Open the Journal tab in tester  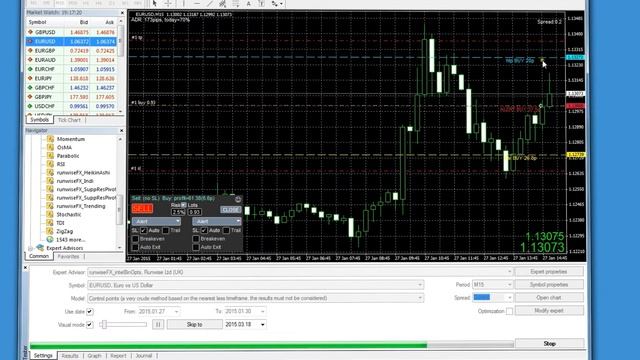[144, 356]
